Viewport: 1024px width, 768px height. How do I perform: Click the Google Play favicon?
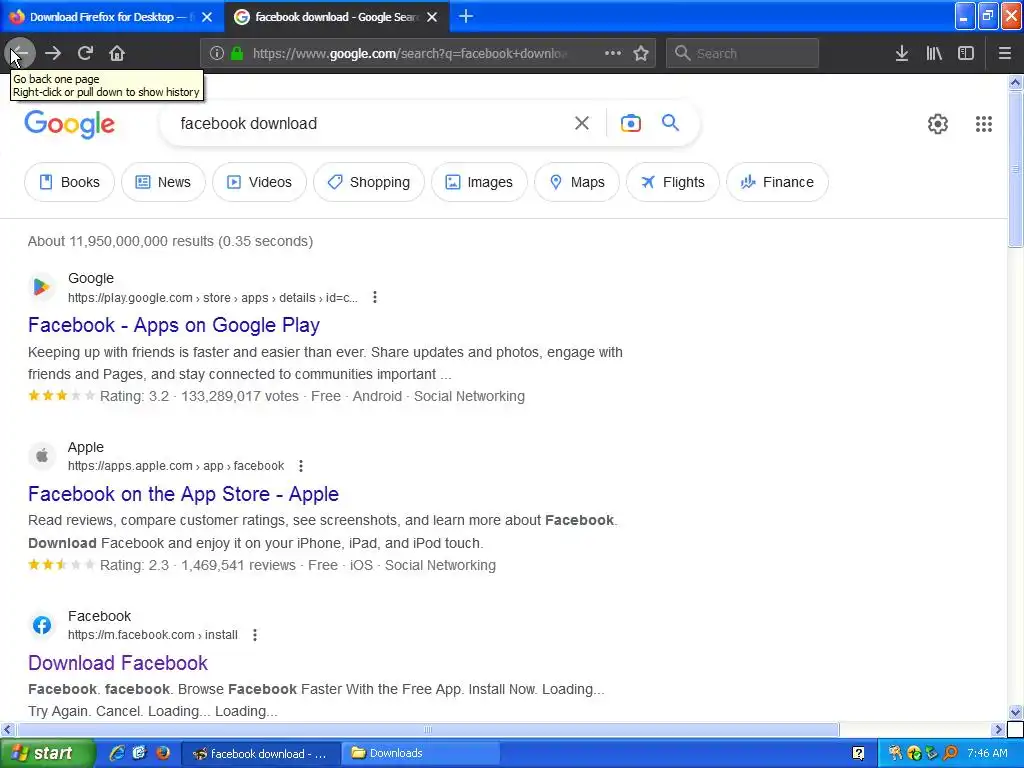[42, 287]
